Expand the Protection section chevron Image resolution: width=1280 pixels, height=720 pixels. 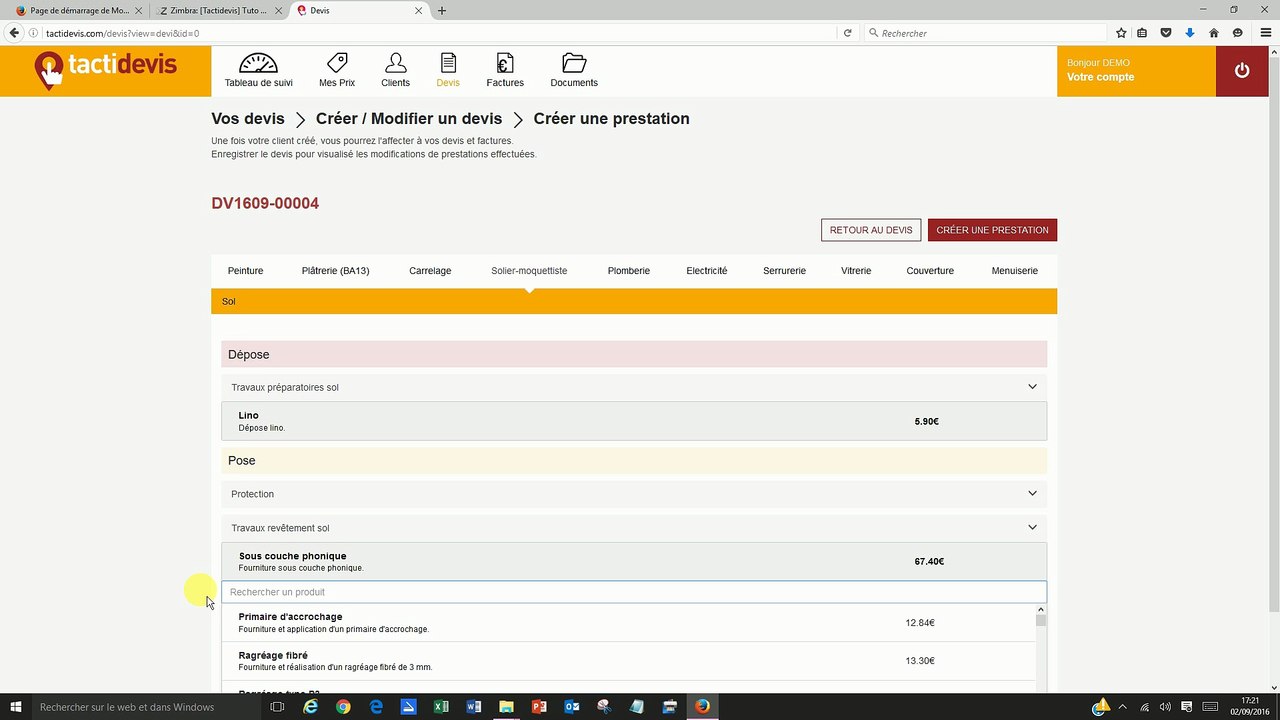[1032, 493]
